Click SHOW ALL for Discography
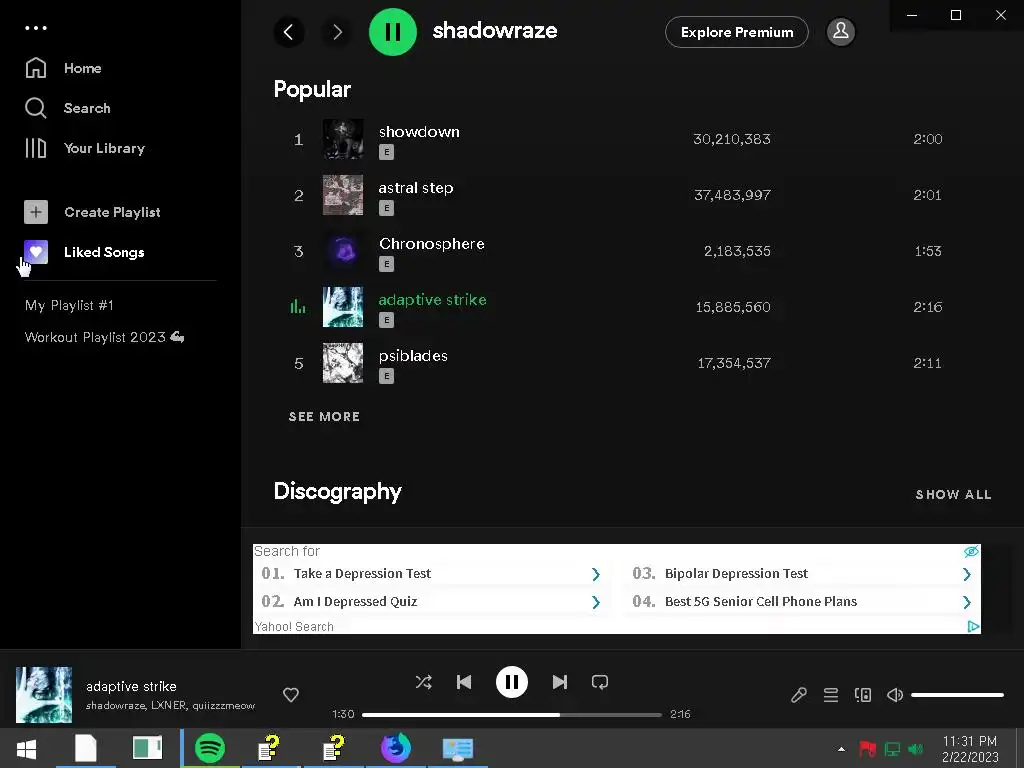Image resolution: width=1024 pixels, height=768 pixels. click(x=953, y=494)
